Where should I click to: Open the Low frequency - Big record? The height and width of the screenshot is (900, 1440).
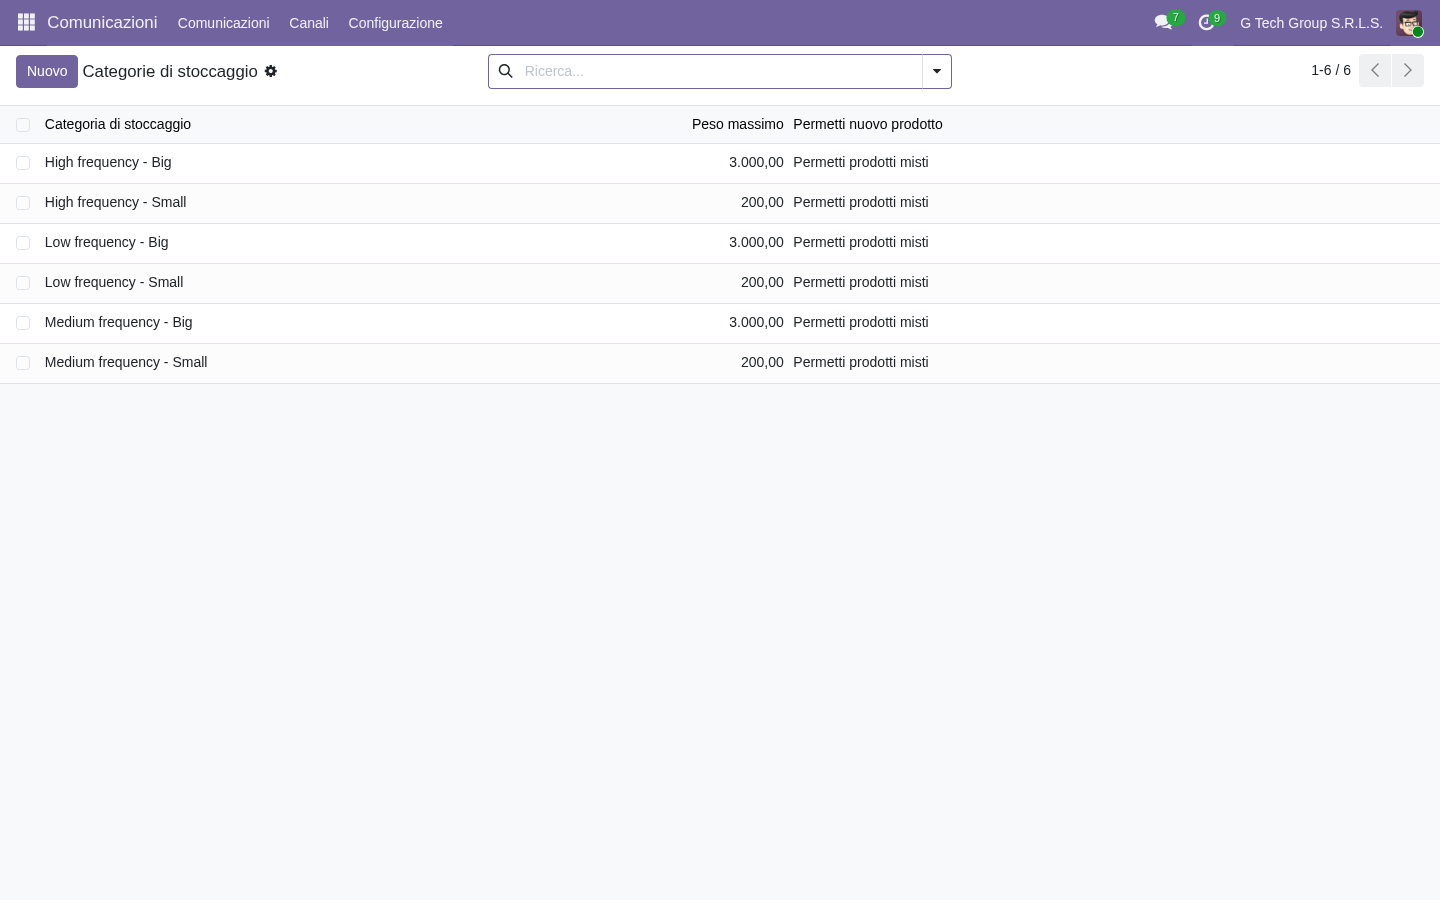click(106, 242)
